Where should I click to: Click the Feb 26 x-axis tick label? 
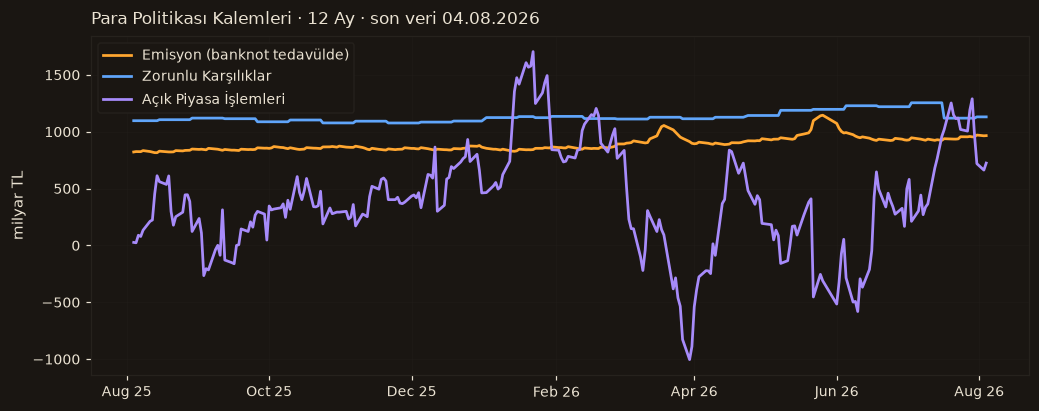(556, 392)
